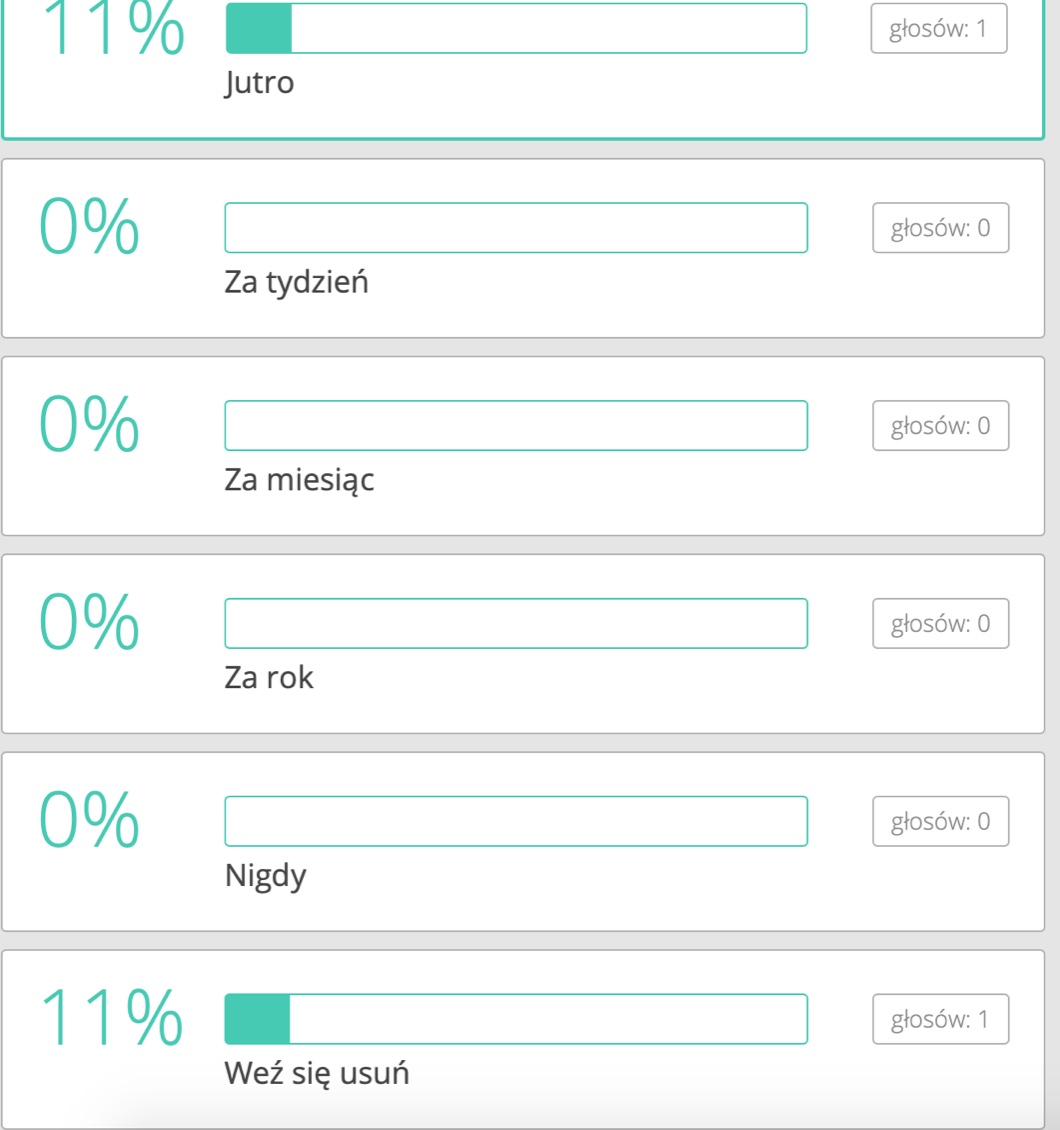Click the Za miesiąc progress bar

(516, 426)
